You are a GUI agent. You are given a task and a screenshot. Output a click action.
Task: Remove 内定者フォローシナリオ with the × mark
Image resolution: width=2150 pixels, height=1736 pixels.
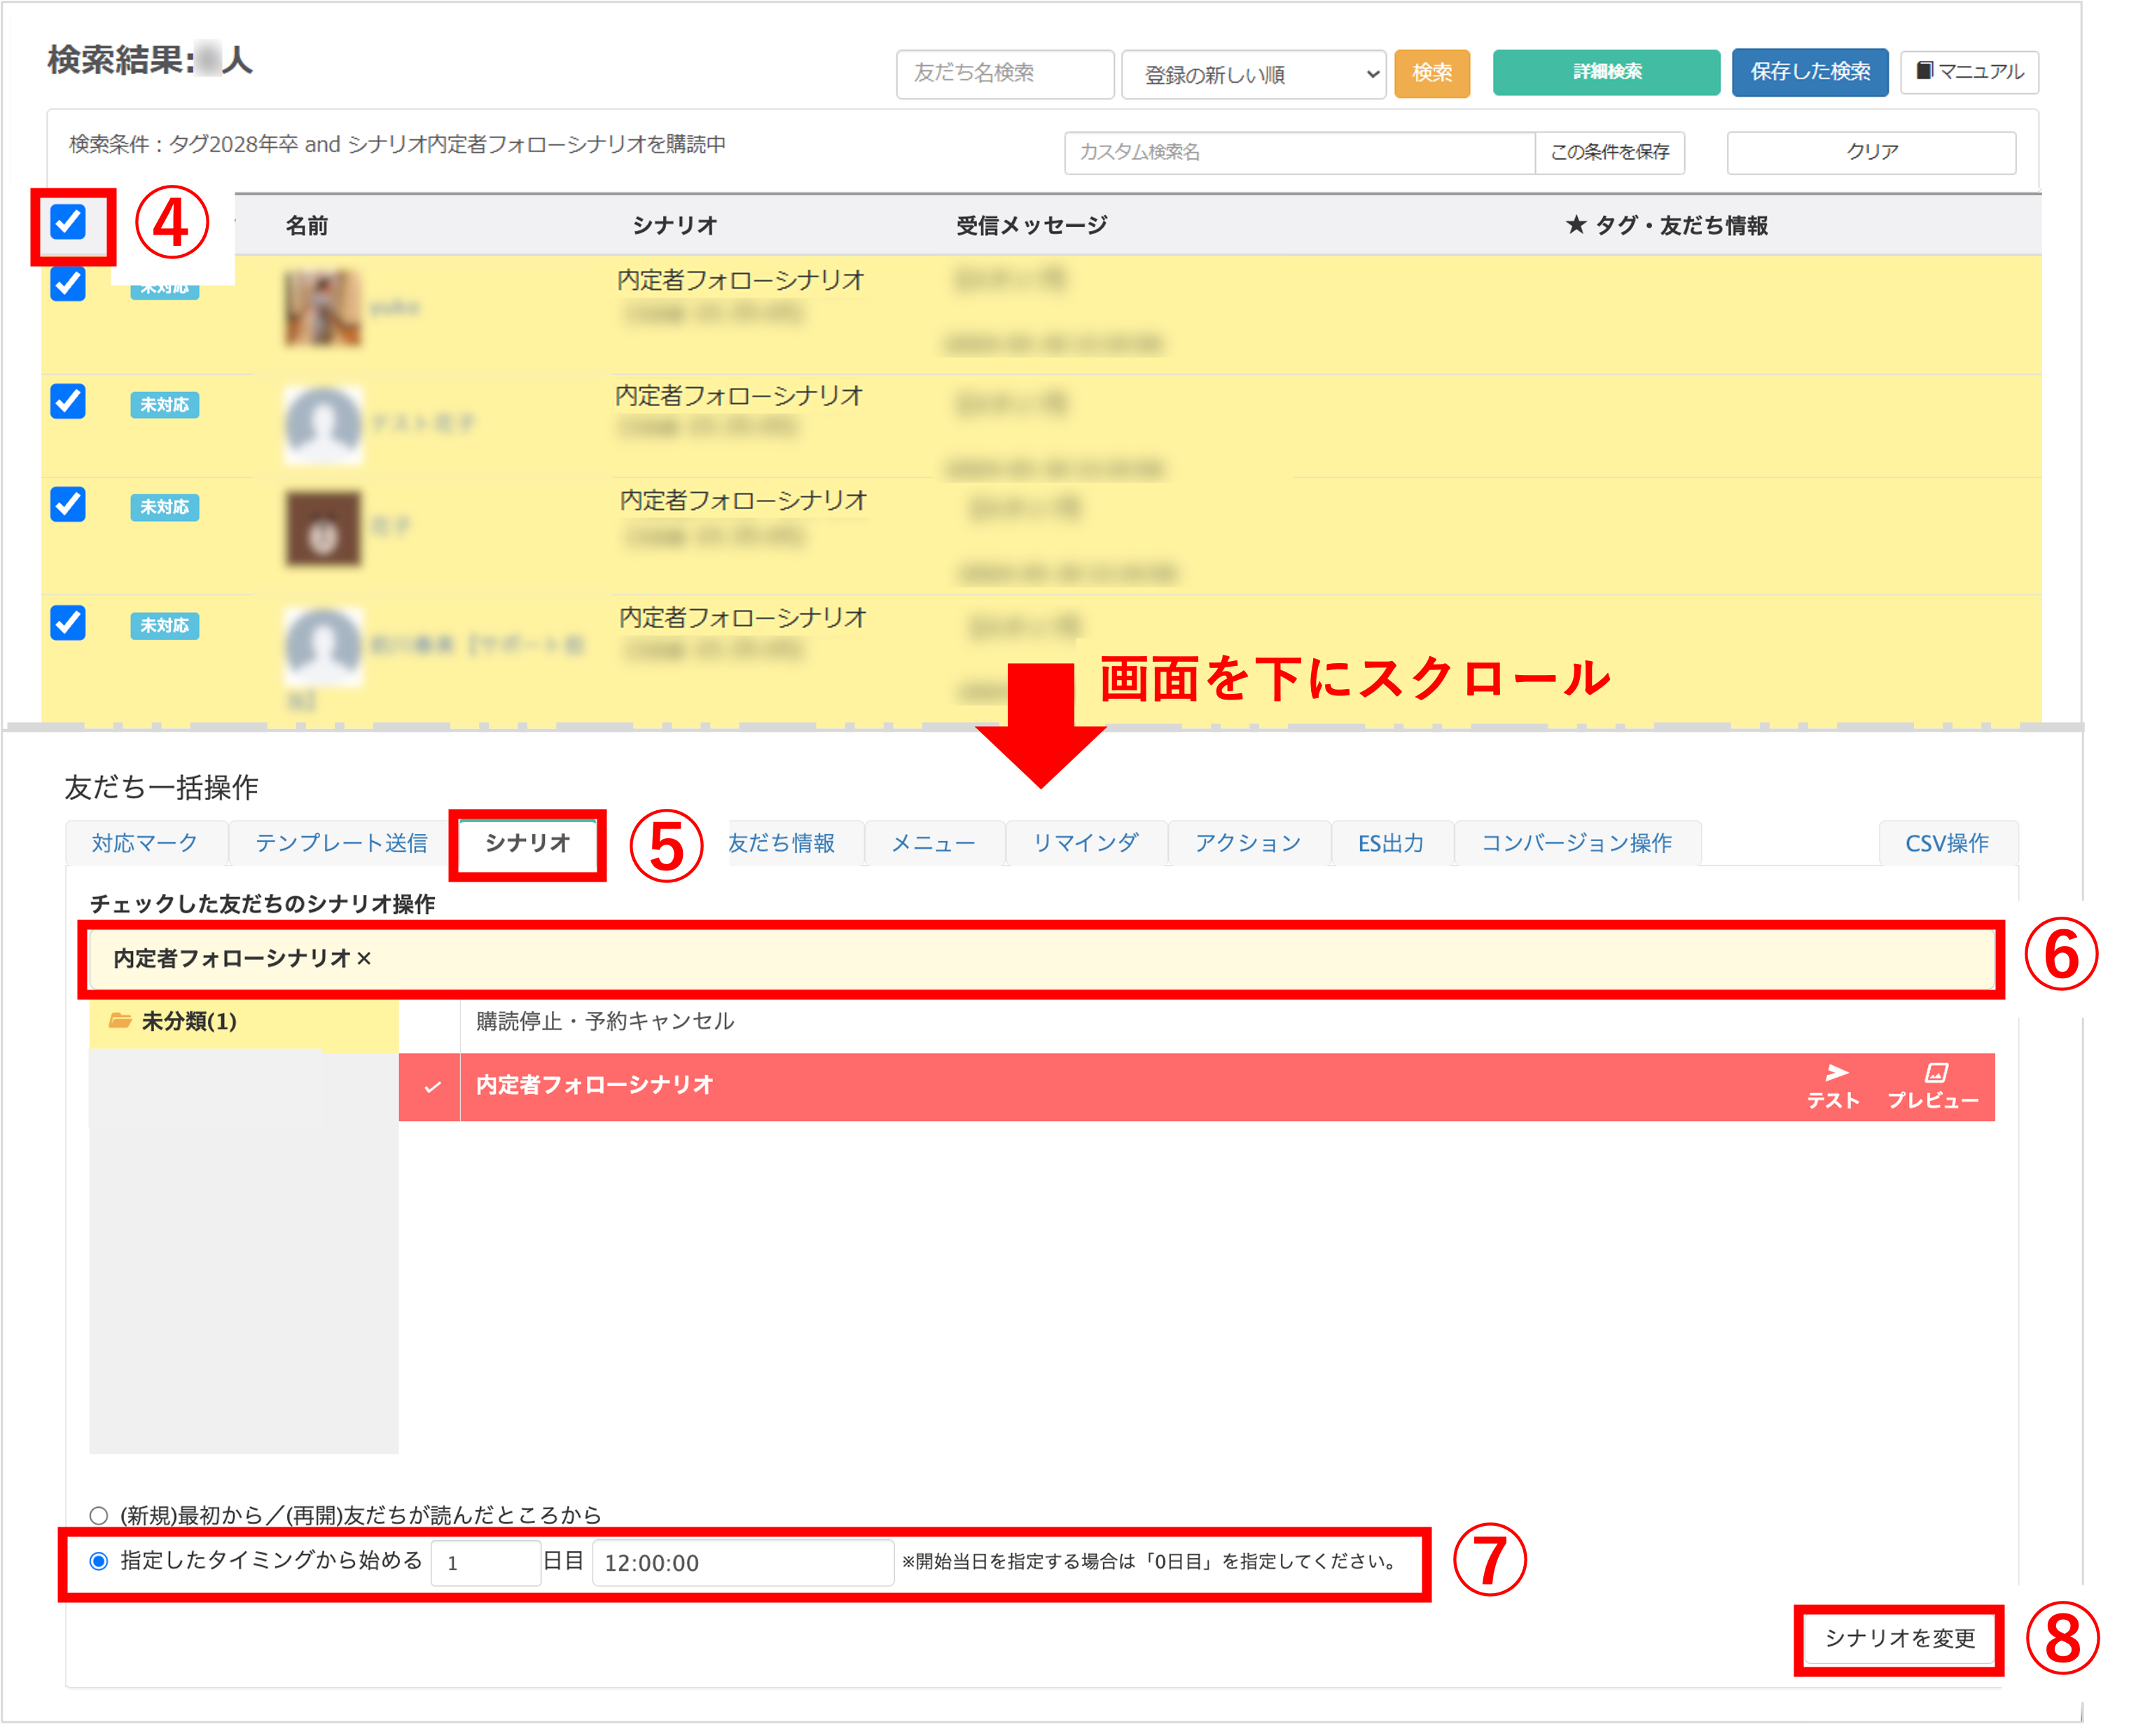(x=364, y=959)
